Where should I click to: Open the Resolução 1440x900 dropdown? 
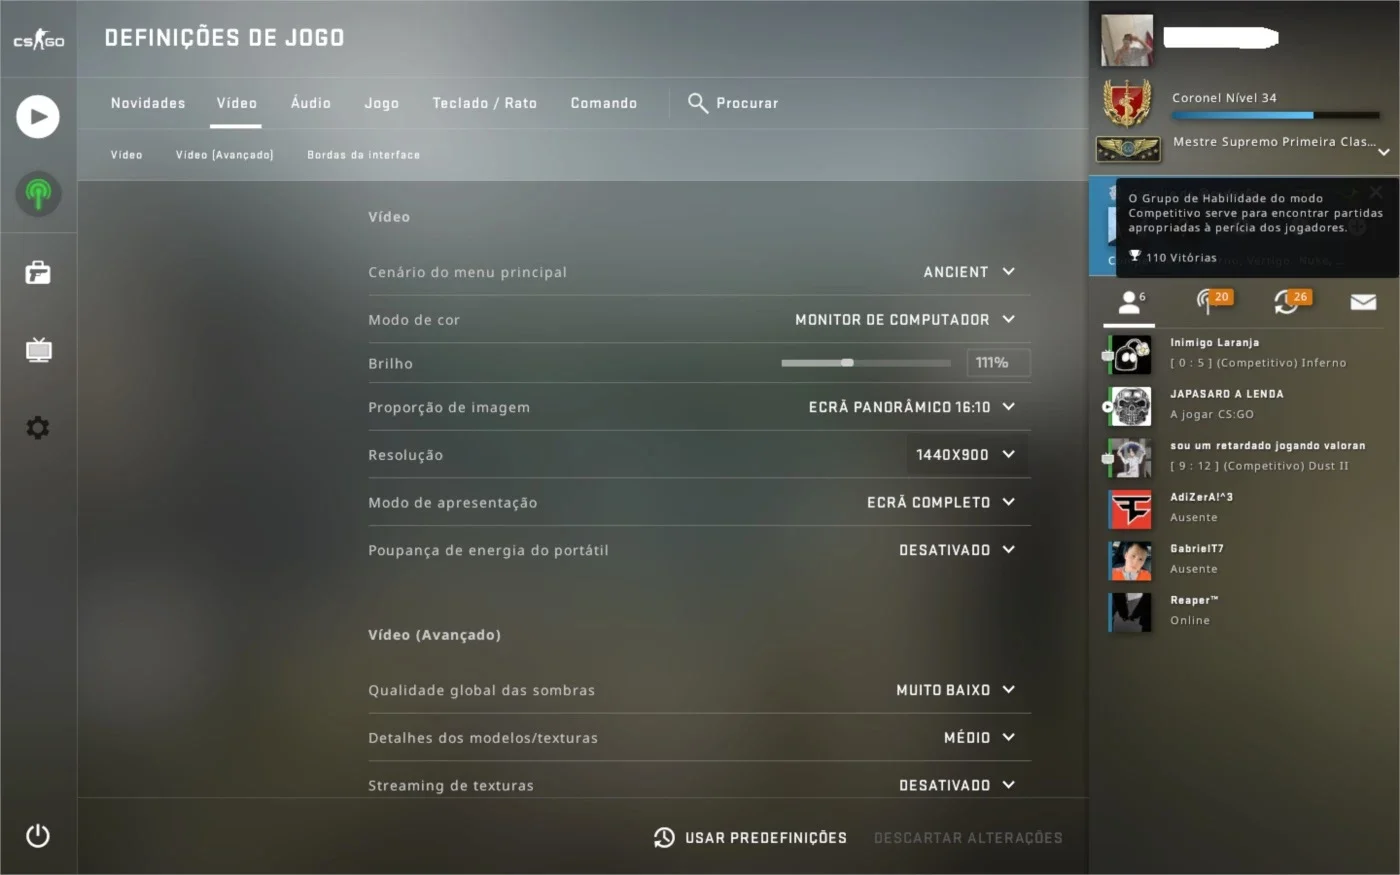pos(965,455)
